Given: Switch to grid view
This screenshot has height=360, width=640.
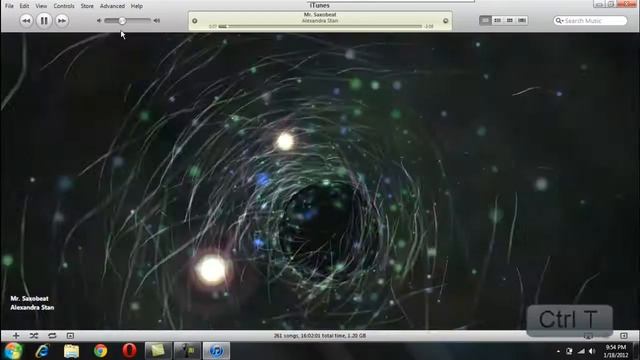Looking at the screenshot, I should [x=509, y=20].
